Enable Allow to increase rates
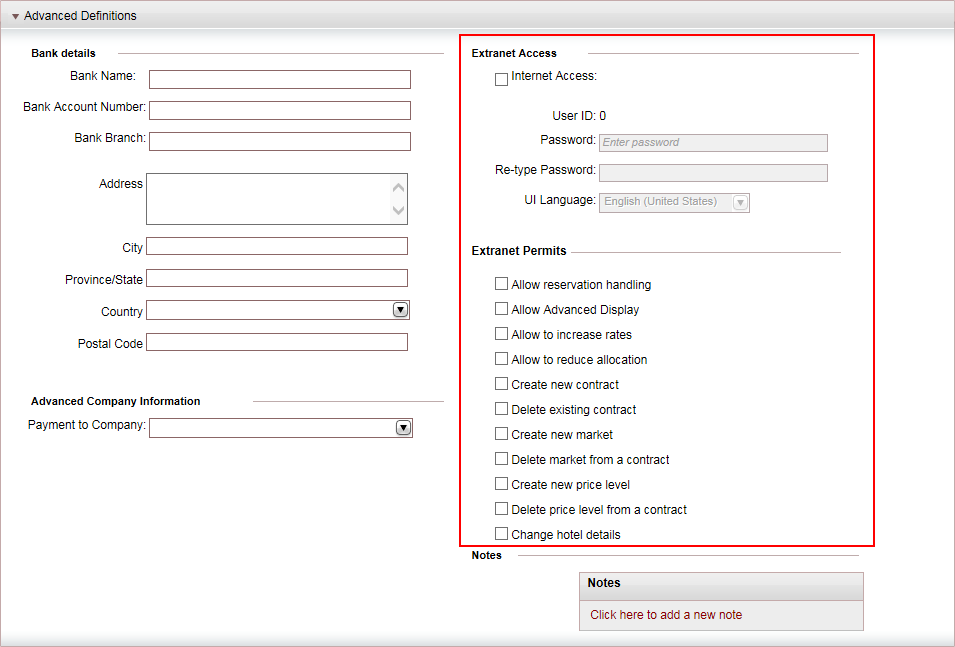The width and height of the screenshot is (955, 647). [x=501, y=334]
